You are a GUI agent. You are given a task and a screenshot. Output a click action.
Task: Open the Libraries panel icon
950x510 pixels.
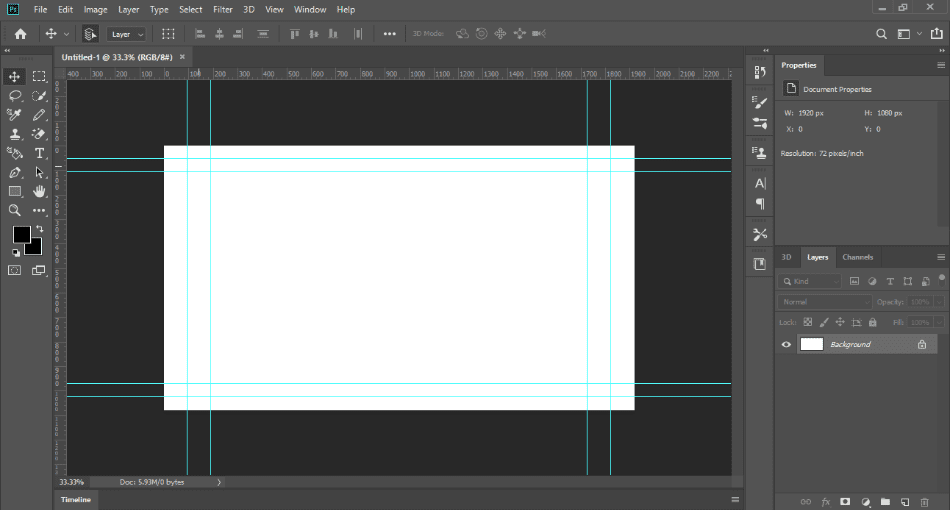point(760,264)
